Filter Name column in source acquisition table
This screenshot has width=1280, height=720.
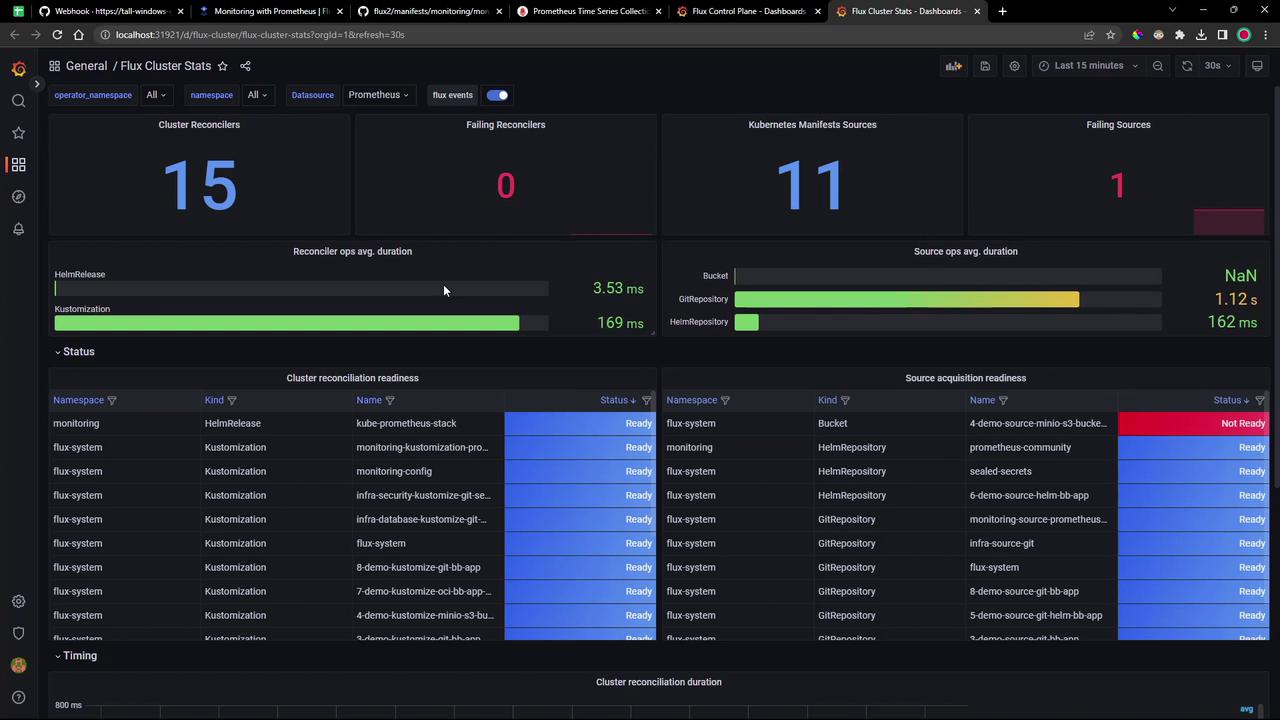pyautogui.click(x=1003, y=400)
